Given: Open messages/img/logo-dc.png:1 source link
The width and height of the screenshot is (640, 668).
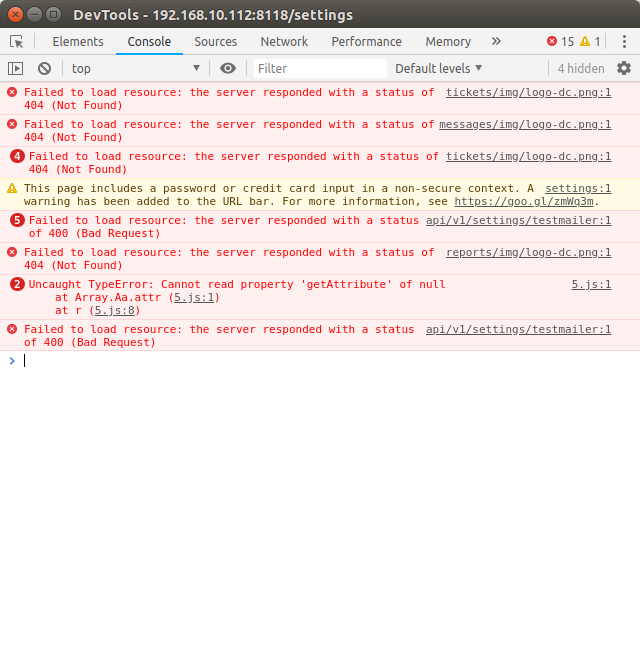Looking at the screenshot, I should (525, 124).
